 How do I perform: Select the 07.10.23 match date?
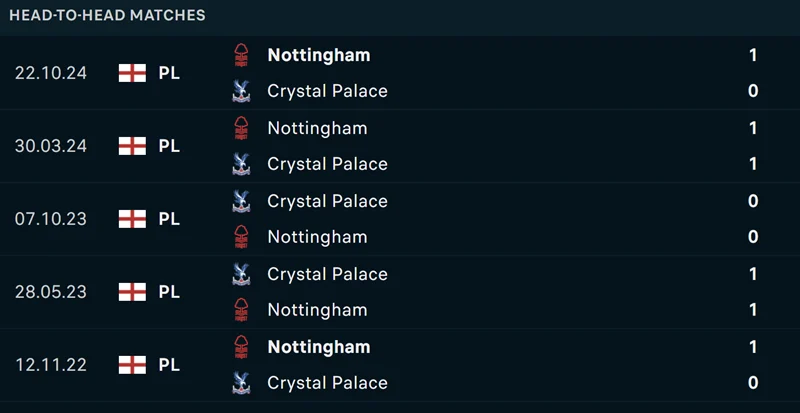51,219
